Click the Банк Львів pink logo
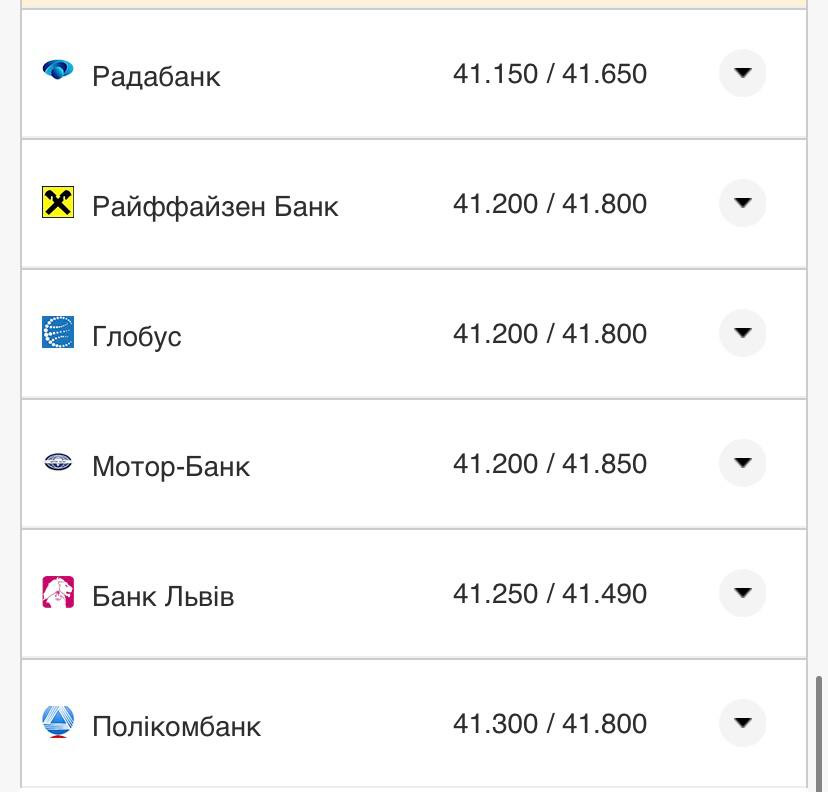This screenshot has height=792, width=828. [58, 592]
